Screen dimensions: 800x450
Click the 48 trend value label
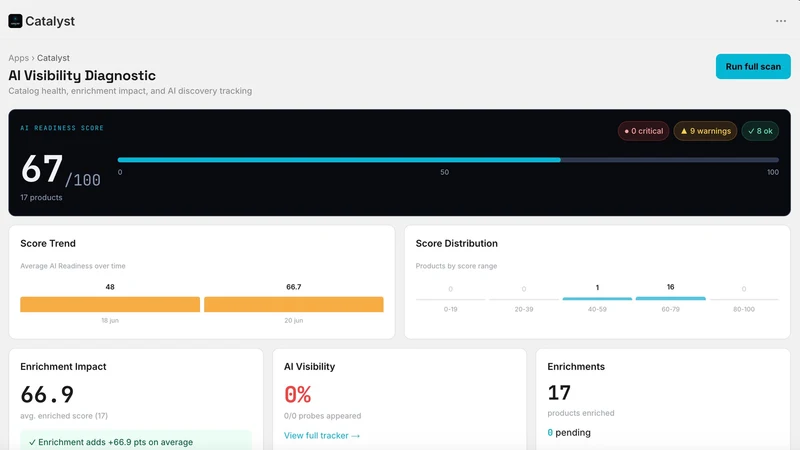[x=110, y=287]
